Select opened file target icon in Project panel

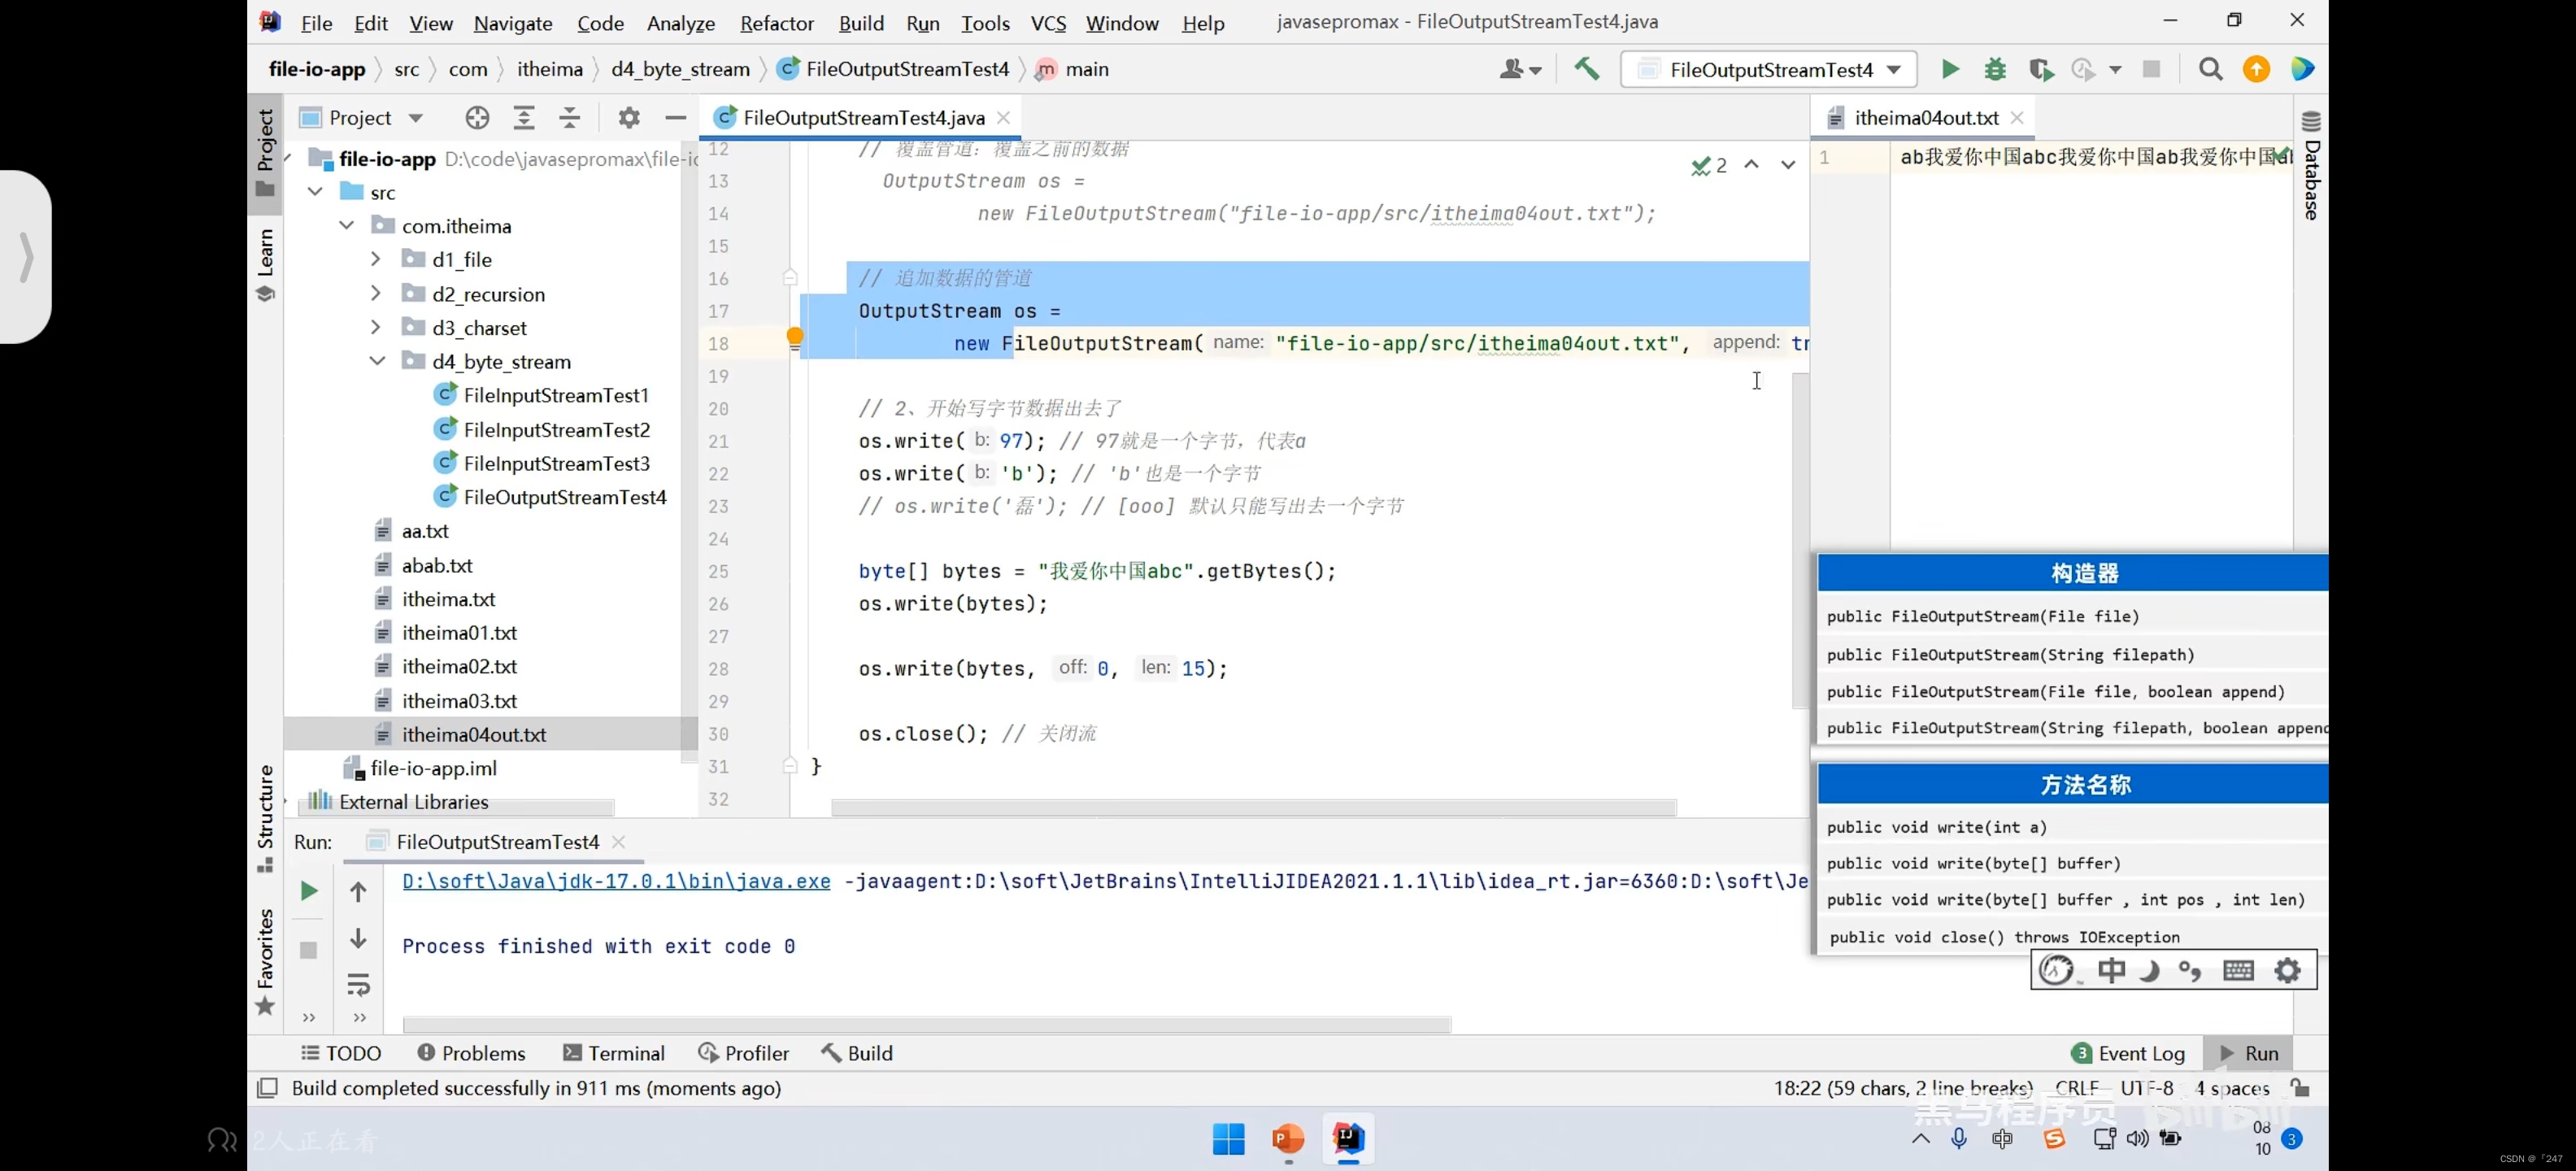coord(477,118)
